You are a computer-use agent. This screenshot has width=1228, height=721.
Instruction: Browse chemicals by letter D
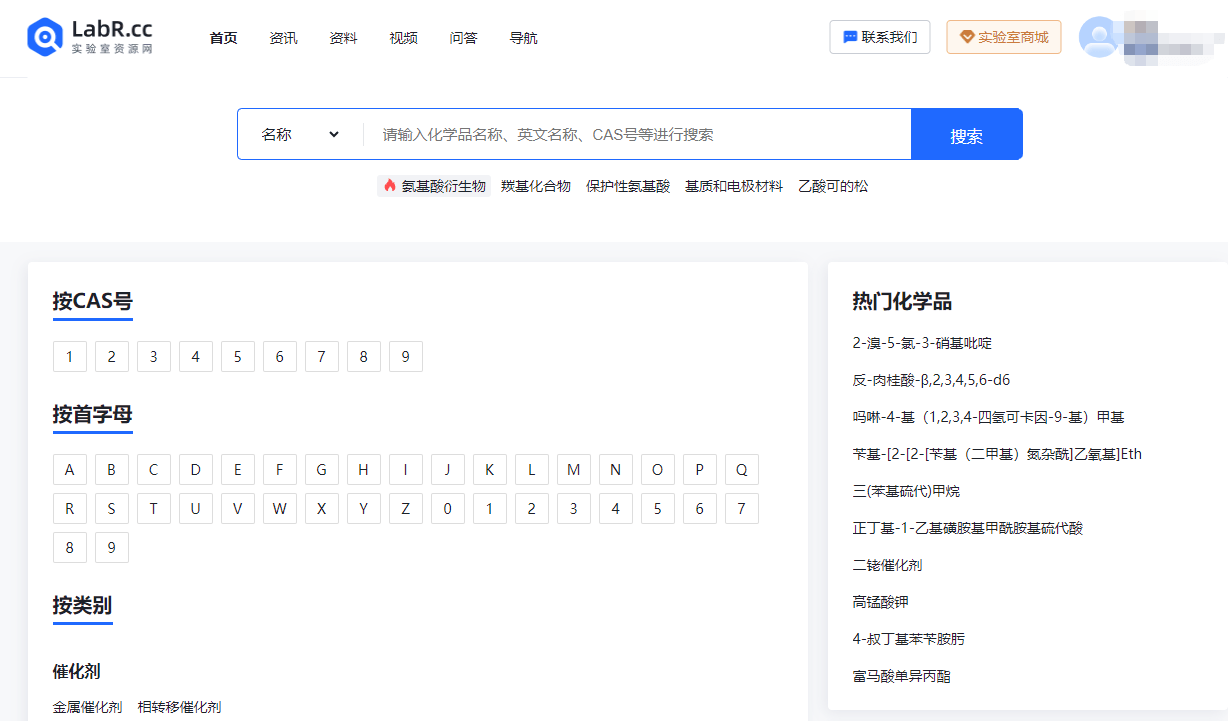(x=196, y=470)
